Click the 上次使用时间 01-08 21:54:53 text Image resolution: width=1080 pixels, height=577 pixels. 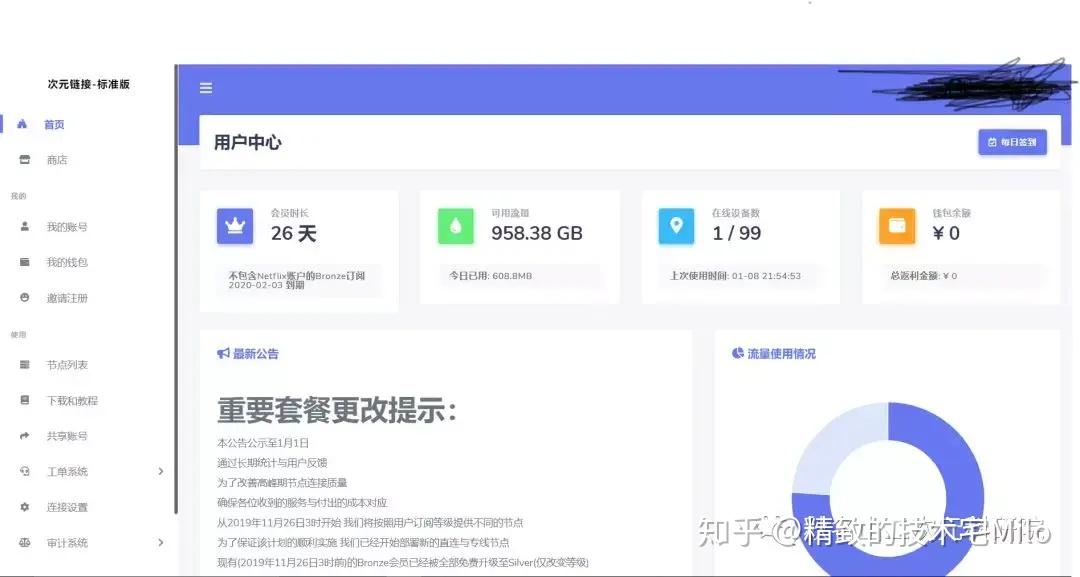(735, 275)
